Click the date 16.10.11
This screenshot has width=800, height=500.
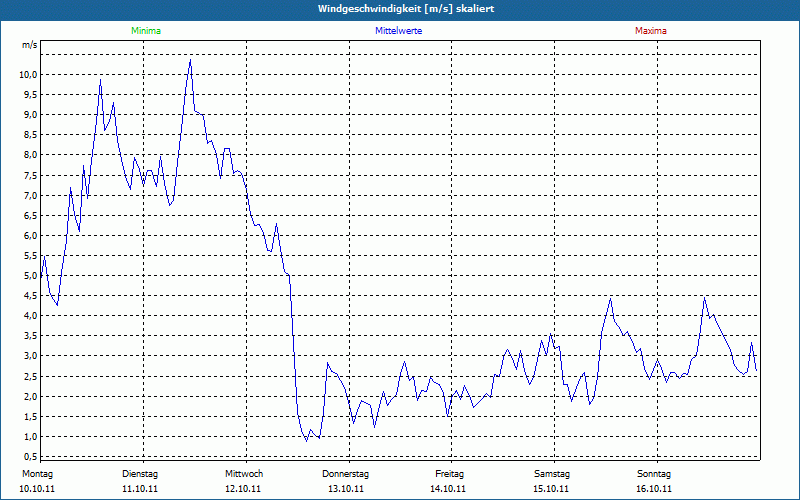pos(654,489)
